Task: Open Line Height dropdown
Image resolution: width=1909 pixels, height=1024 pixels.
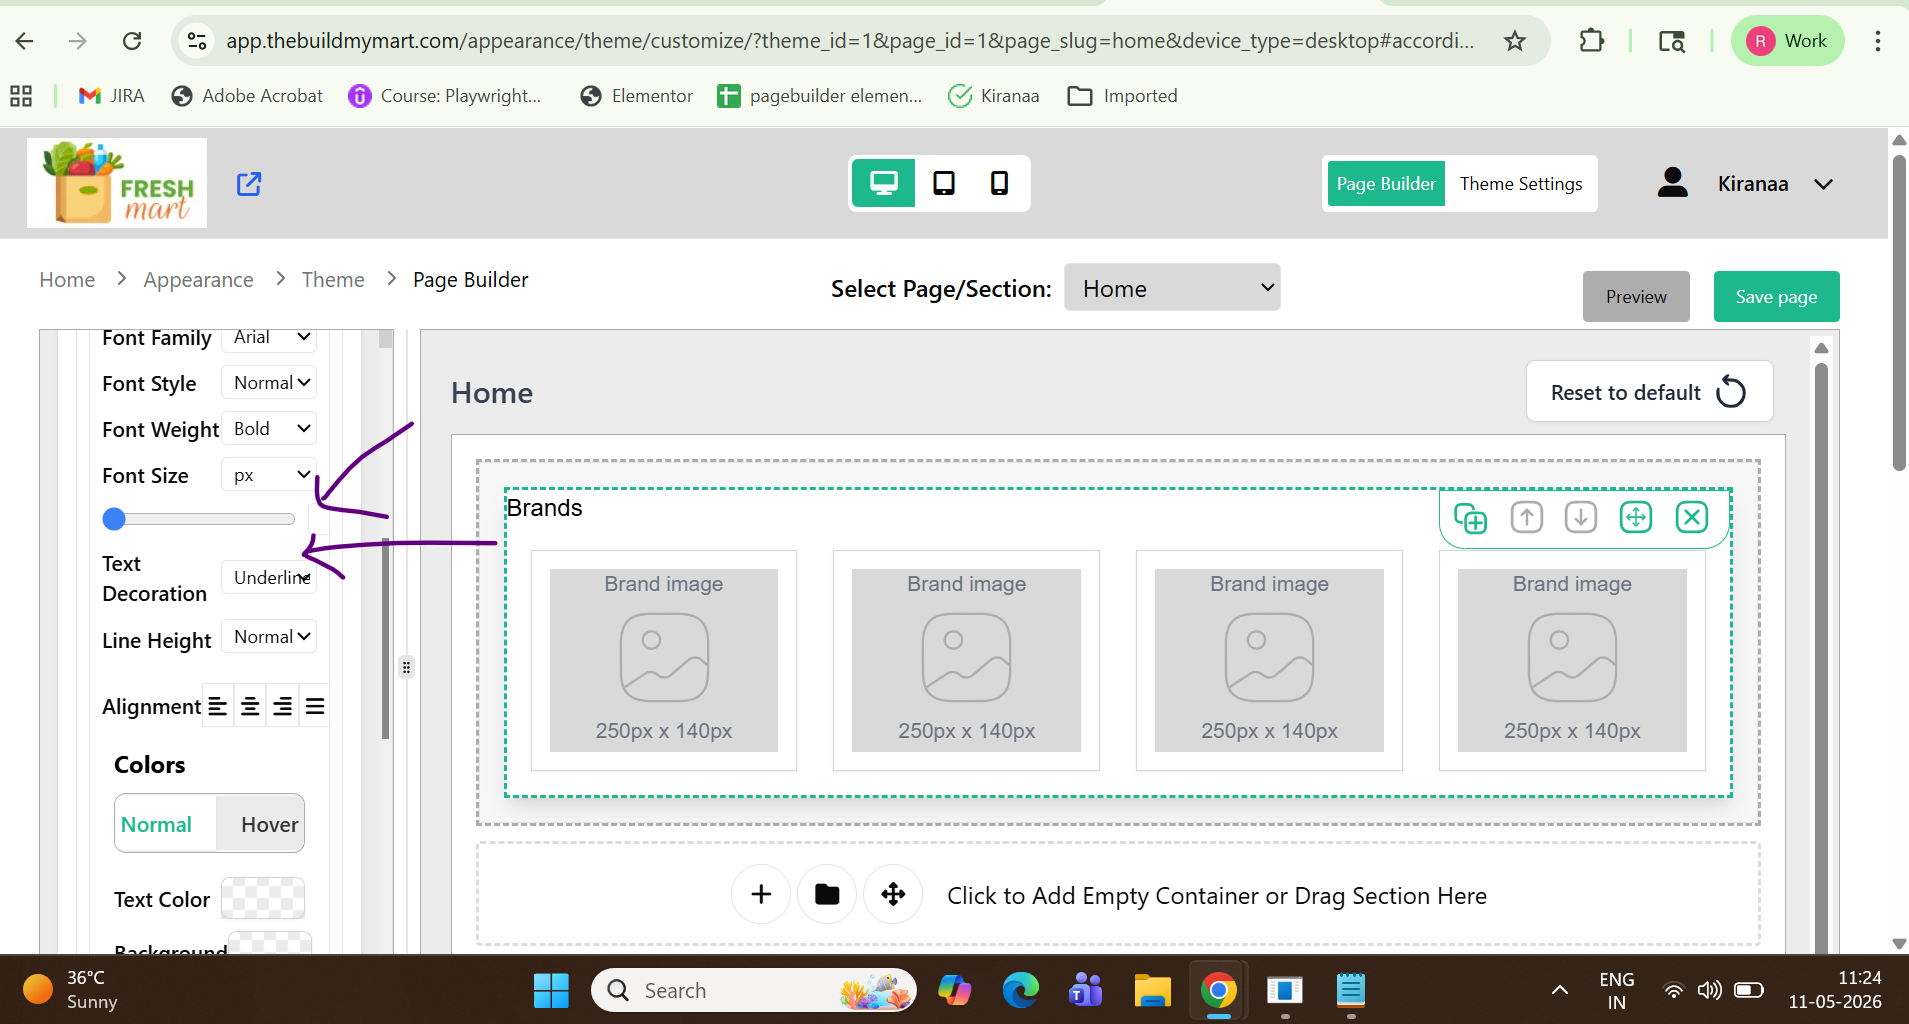Action: pos(269,637)
